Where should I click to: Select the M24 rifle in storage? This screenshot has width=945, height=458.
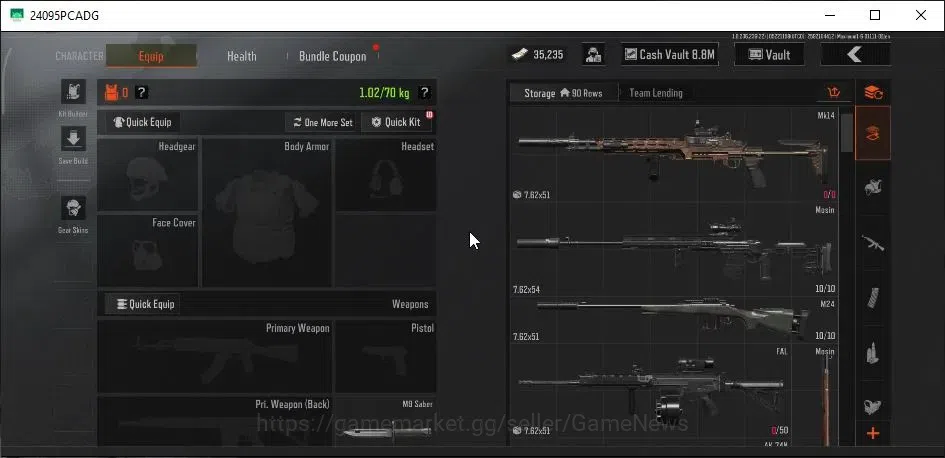(674, 319)
